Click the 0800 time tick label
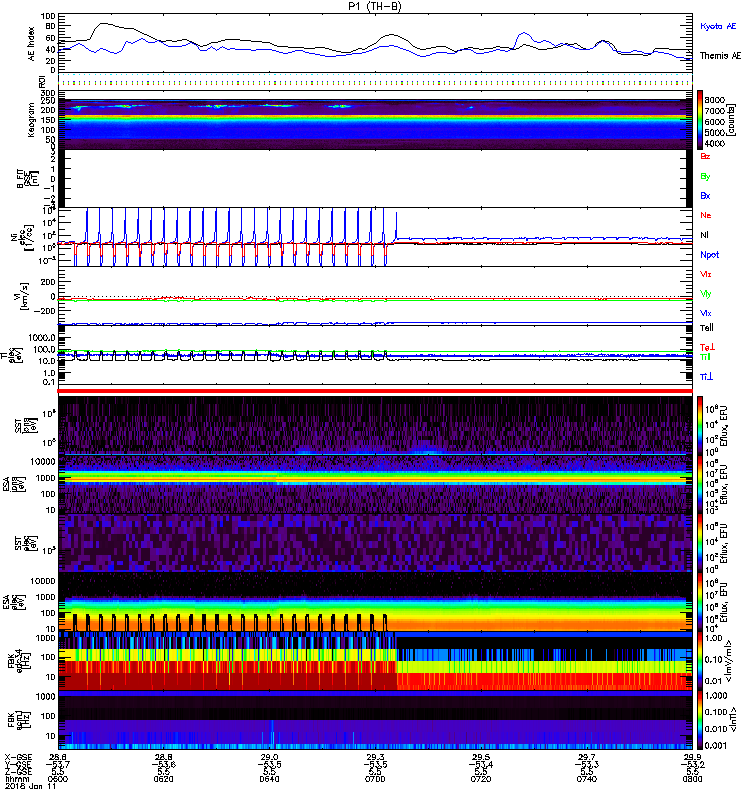750x800 pixels. click(692, 779)
